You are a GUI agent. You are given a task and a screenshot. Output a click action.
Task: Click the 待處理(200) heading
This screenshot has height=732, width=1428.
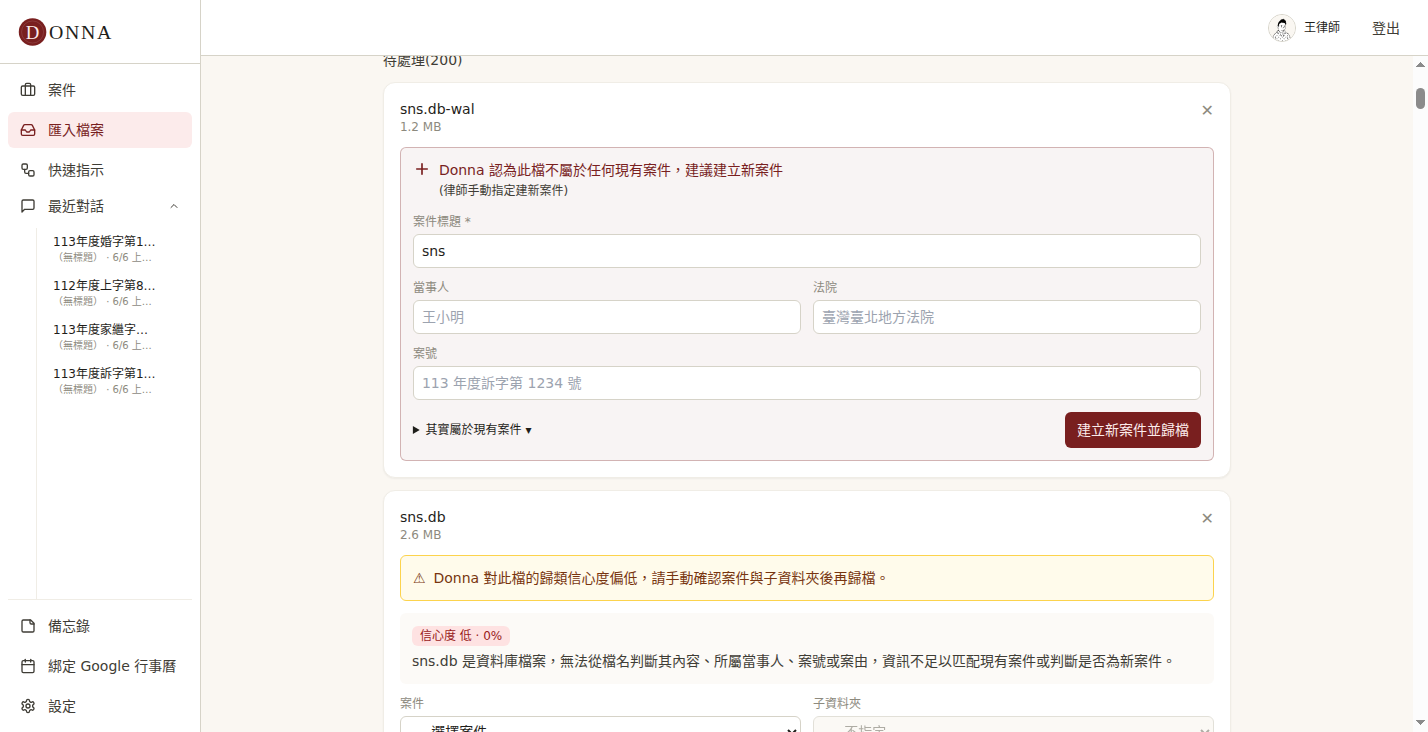point(423,61)
